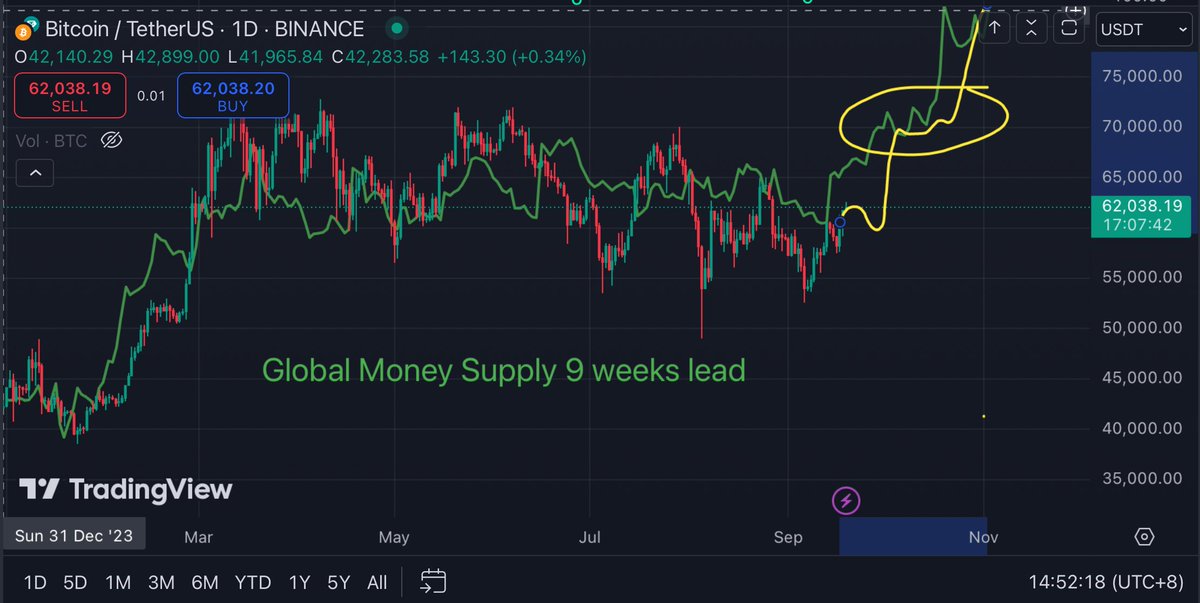Click the upward arrow chart button

(997, 29)
